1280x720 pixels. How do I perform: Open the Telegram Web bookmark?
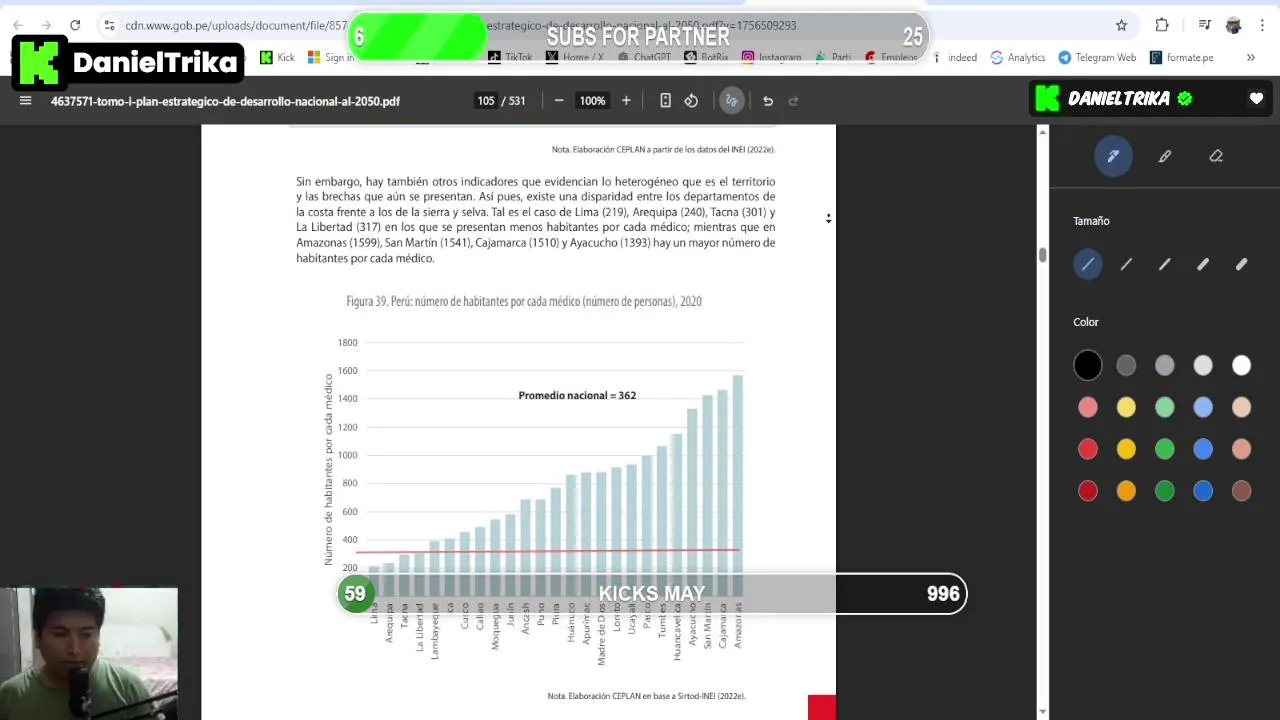(x=1097, y=58)
